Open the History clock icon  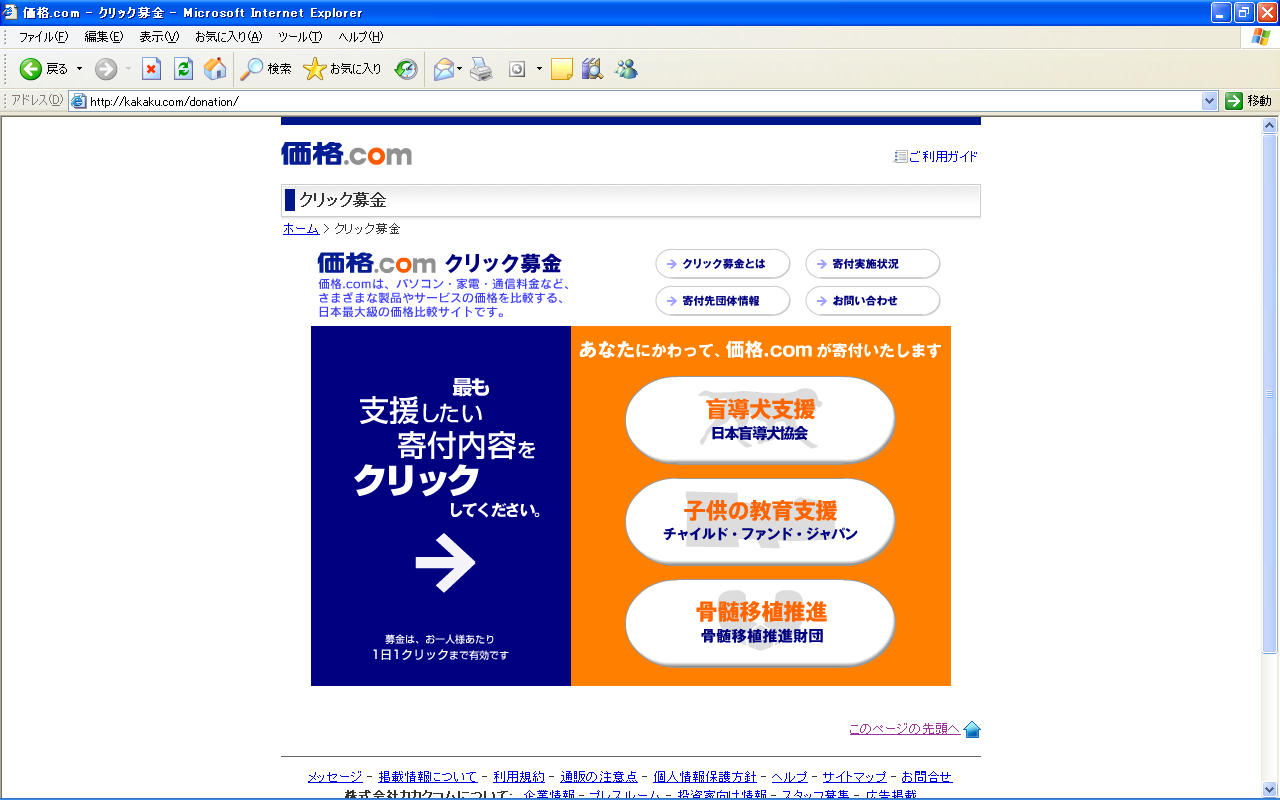click(406, 69)
